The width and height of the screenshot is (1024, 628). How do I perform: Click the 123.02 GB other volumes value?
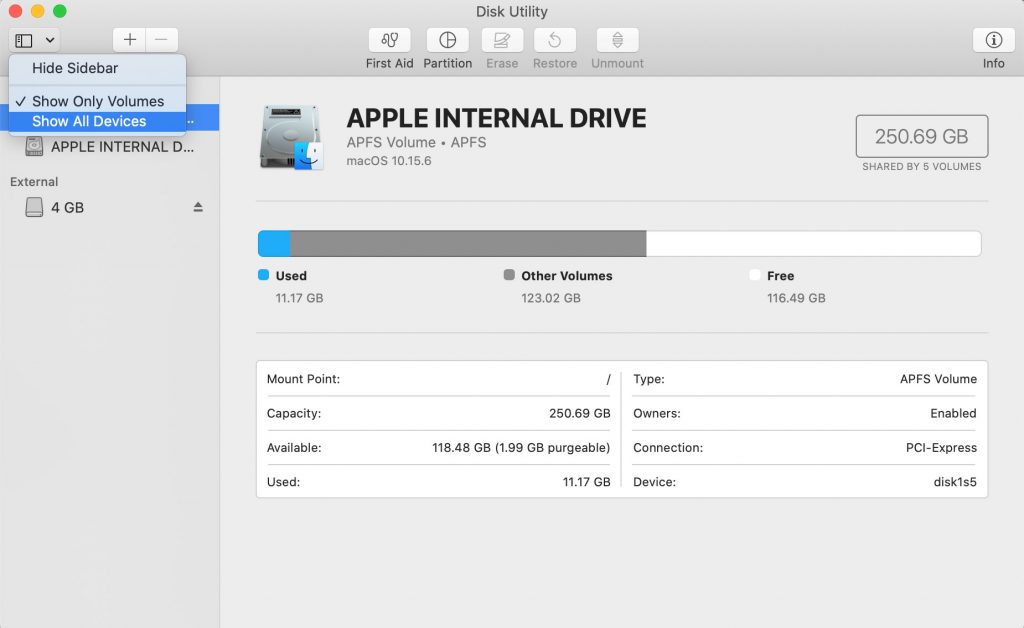coord(551,298)
